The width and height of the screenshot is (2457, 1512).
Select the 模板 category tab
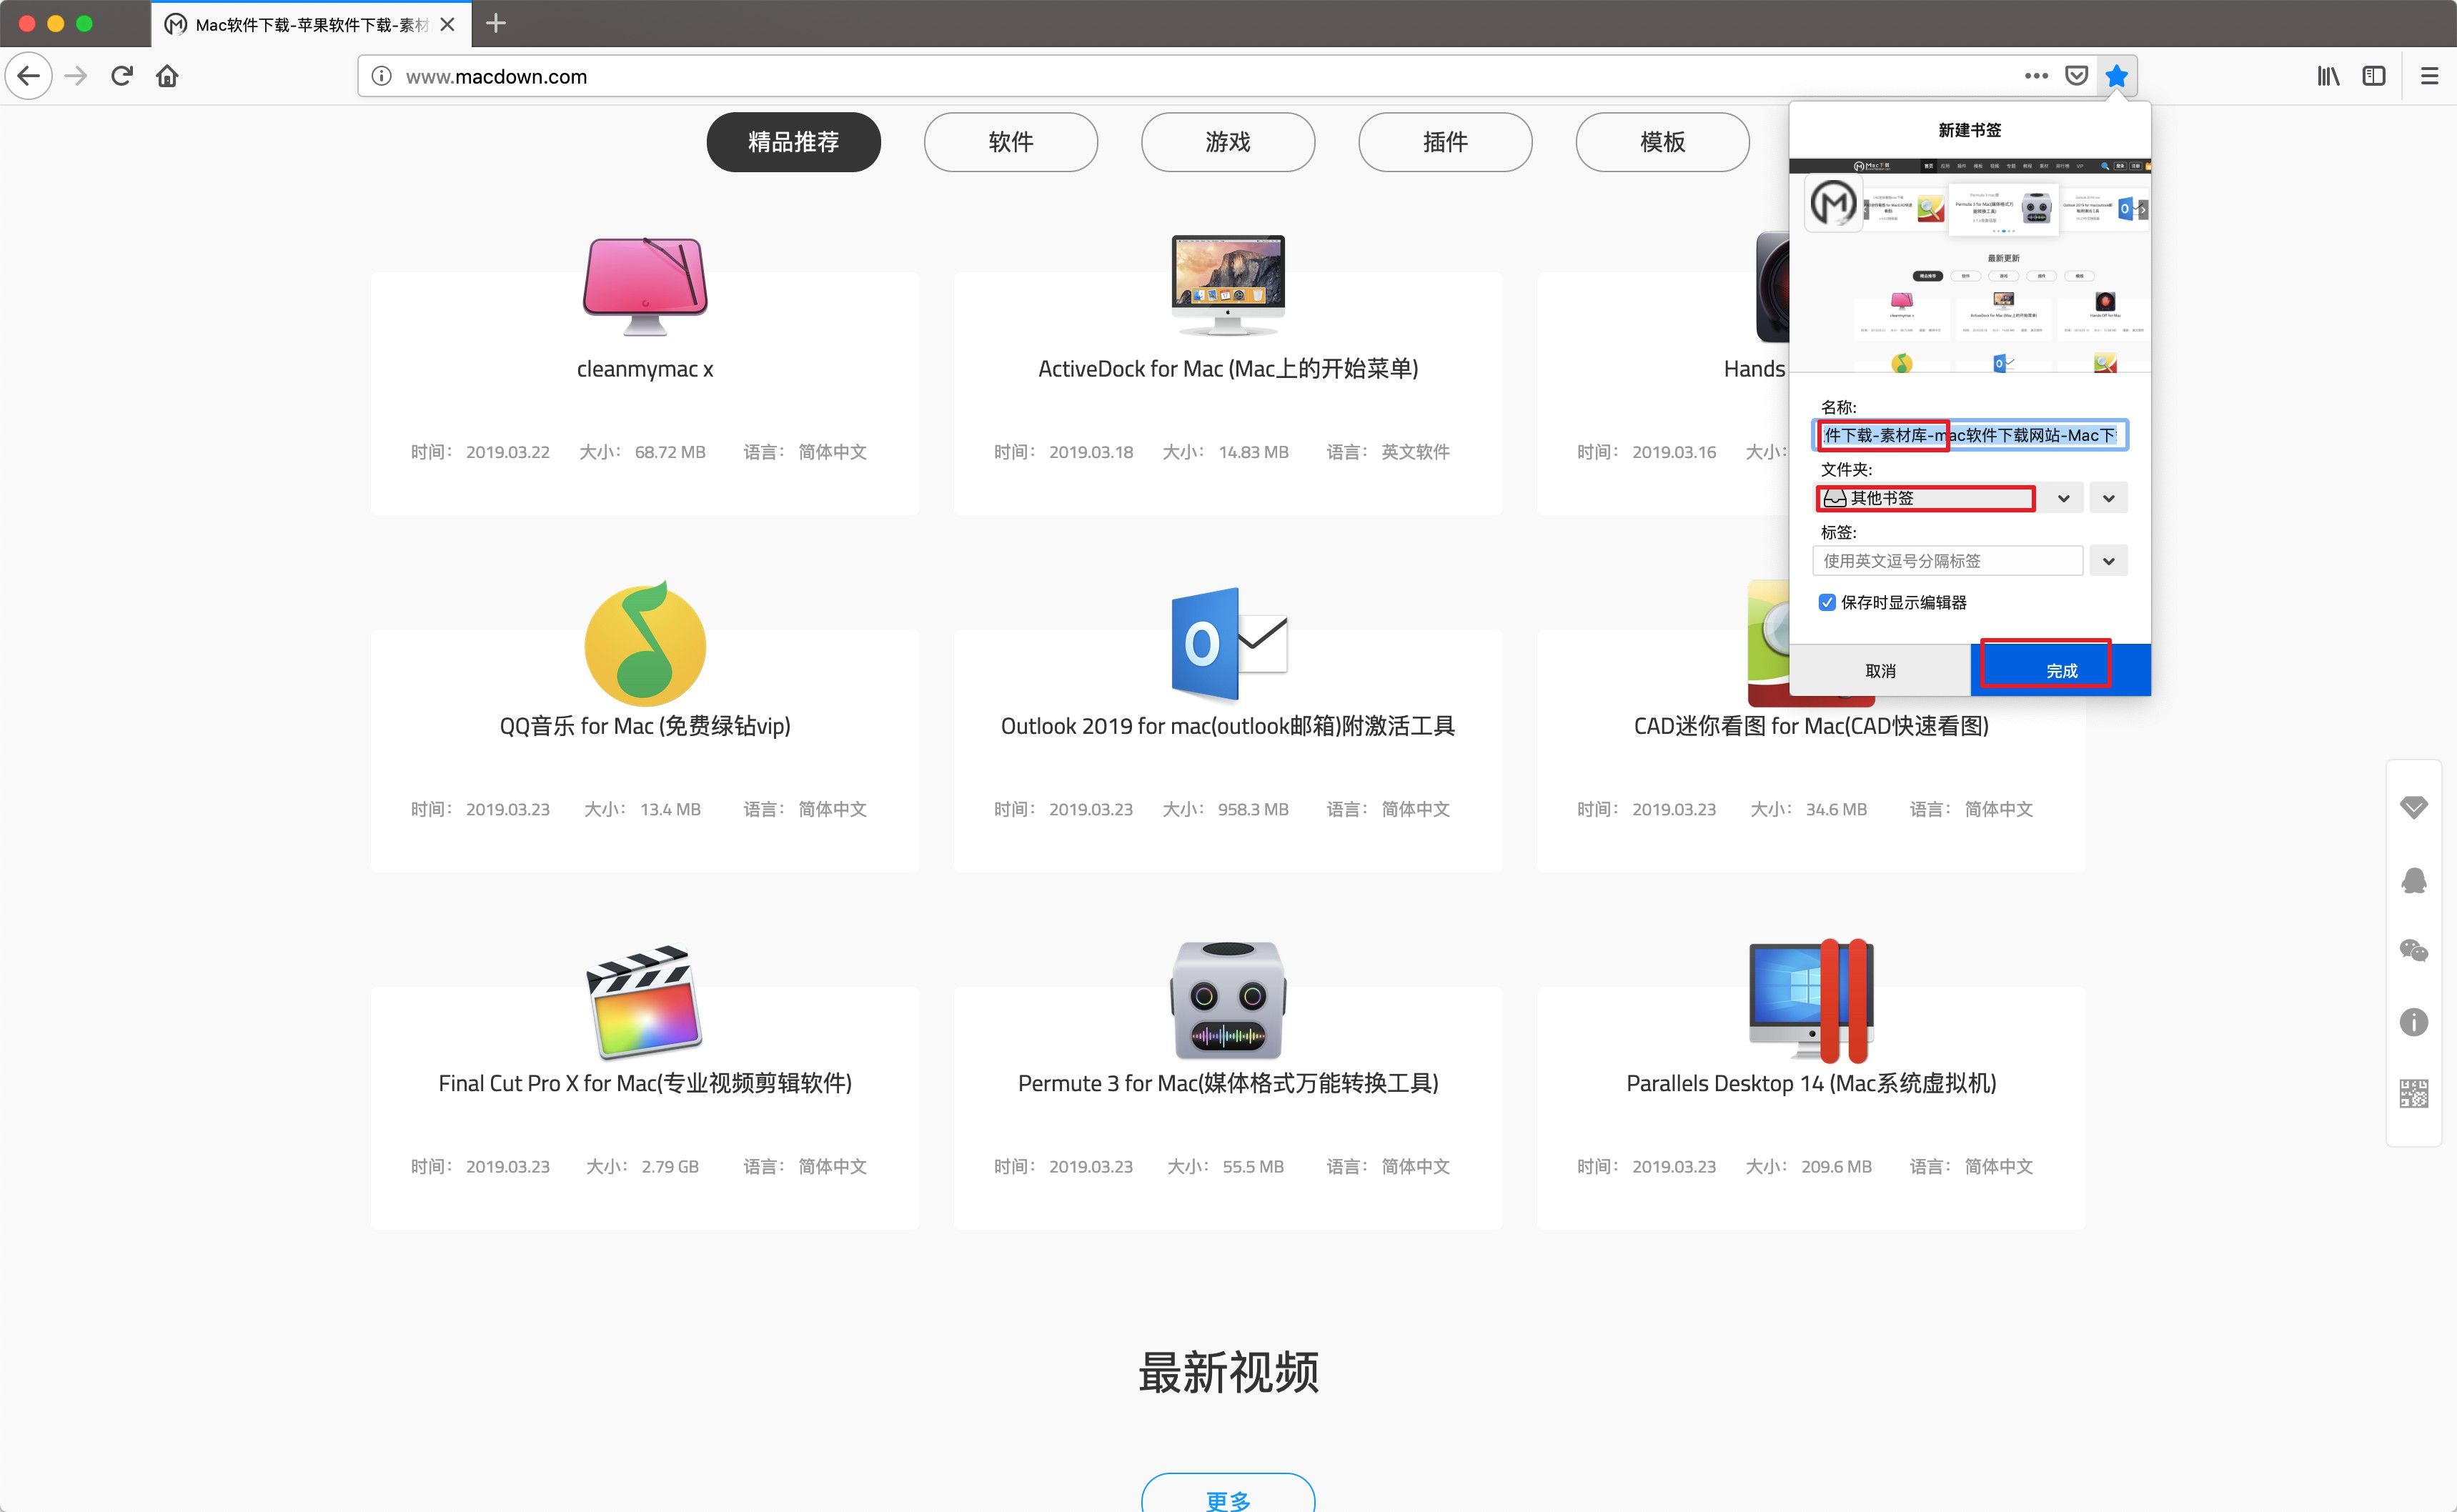(x=1662, y=142)
